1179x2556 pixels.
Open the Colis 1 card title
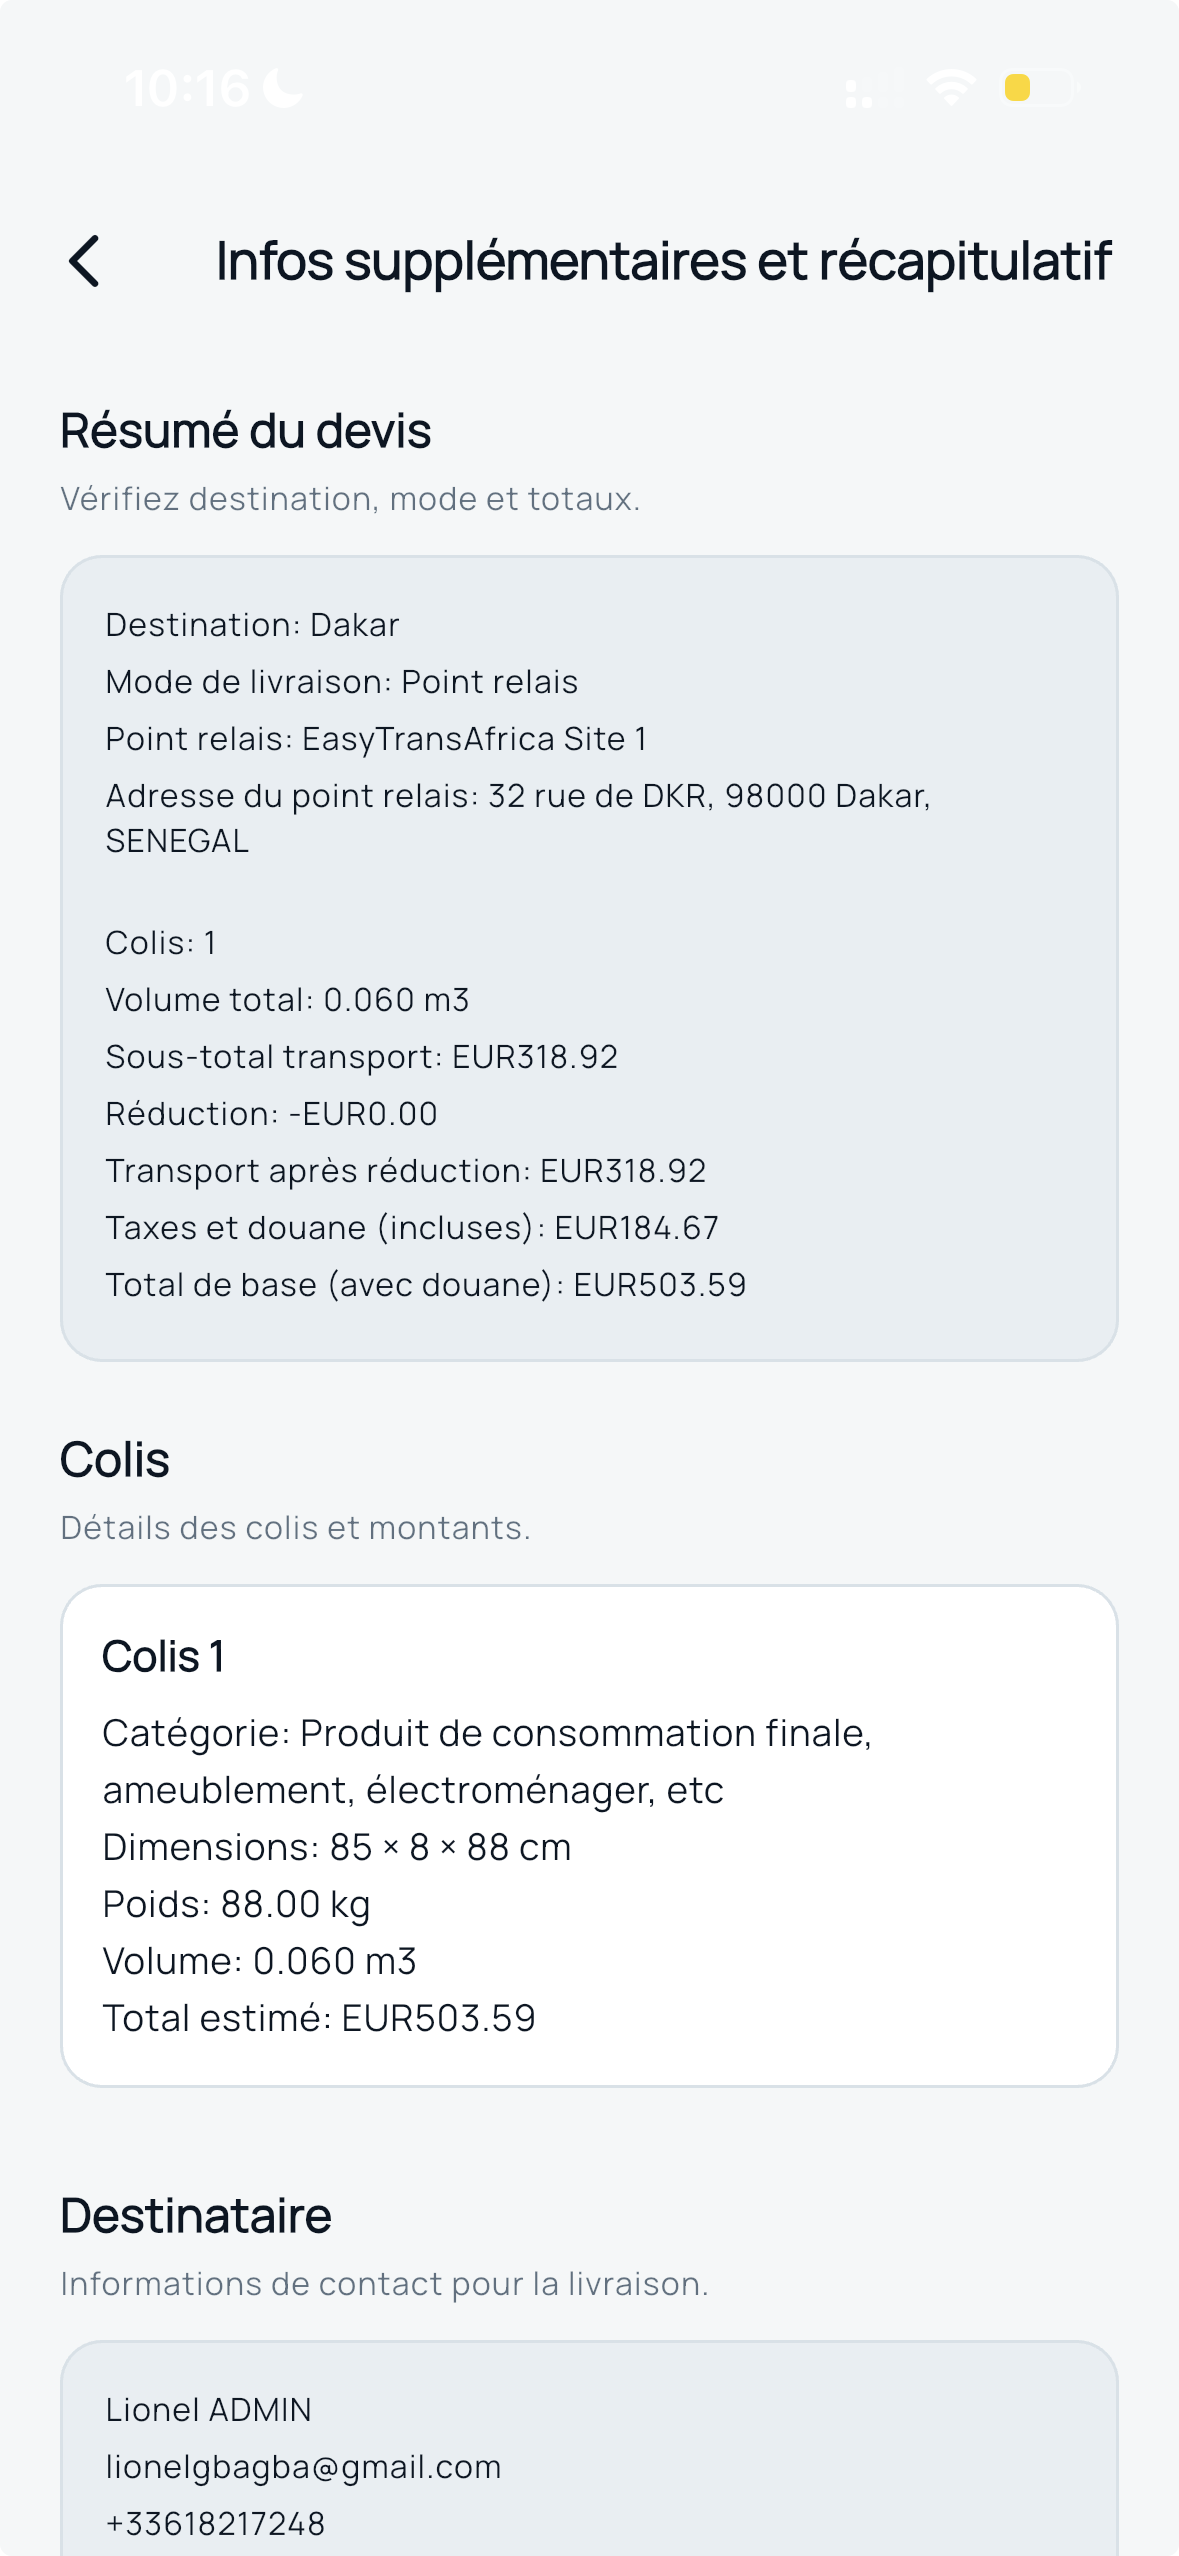[x=163, y=1657]
